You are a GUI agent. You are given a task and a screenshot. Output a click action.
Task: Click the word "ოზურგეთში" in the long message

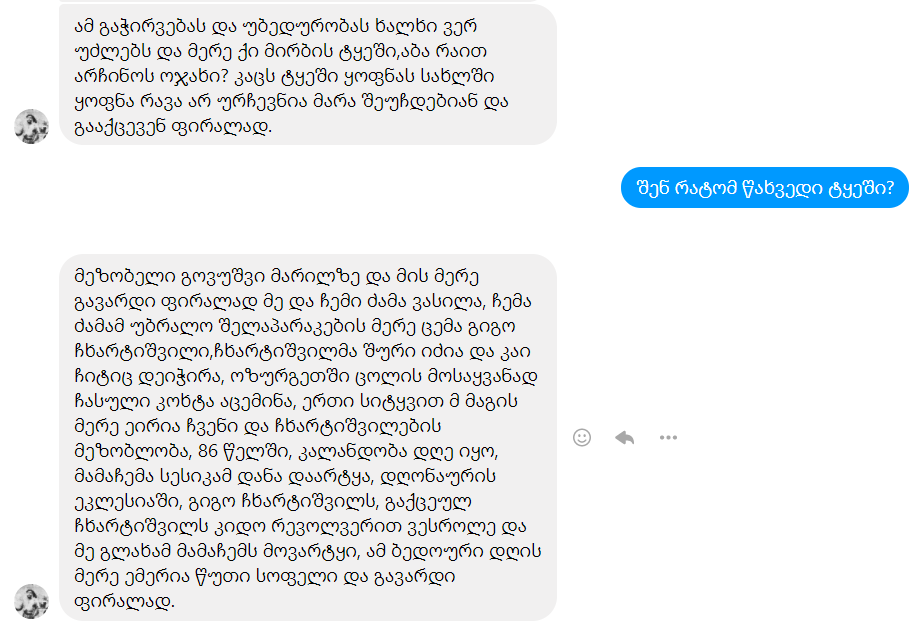294,376
